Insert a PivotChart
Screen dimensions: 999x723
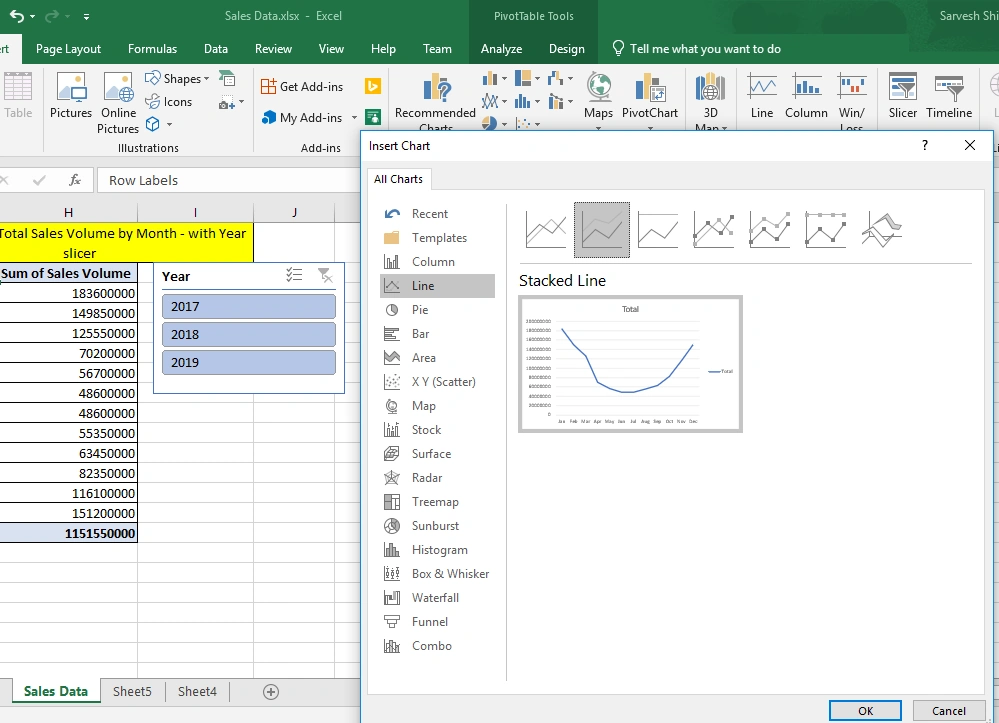[x=650, y=99]
